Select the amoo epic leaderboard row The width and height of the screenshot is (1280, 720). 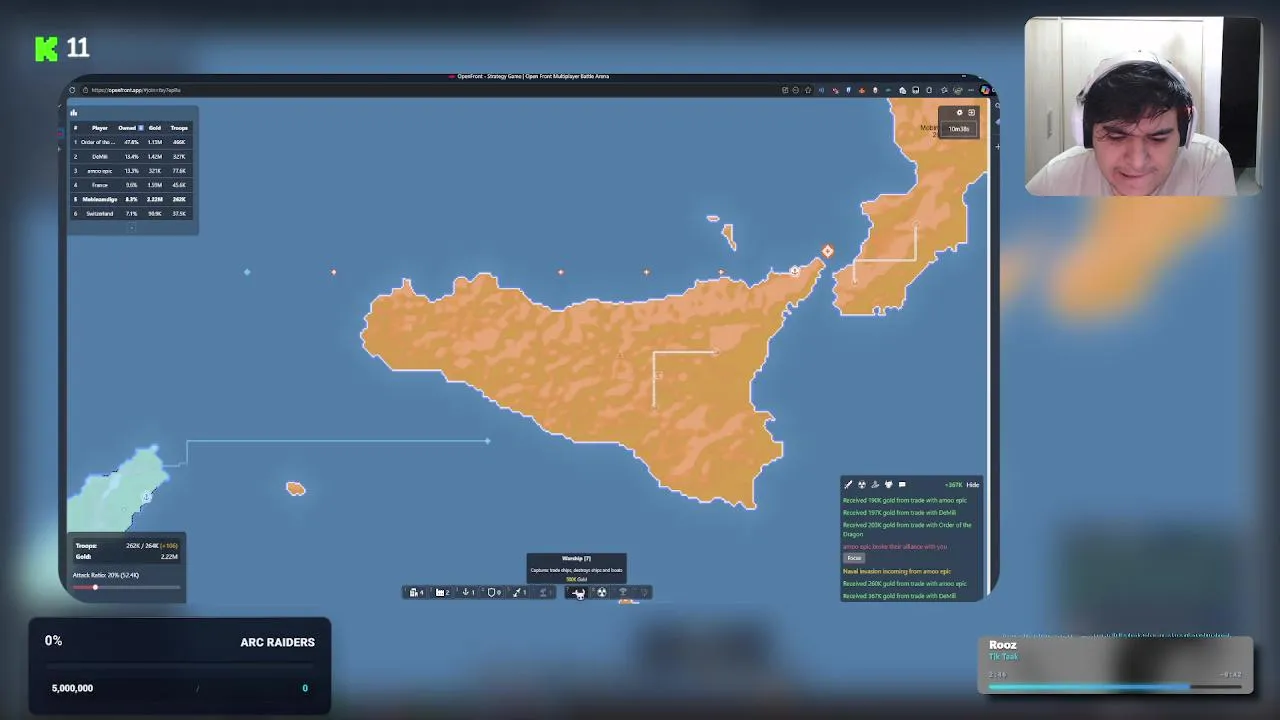click(x=130, y=171)
